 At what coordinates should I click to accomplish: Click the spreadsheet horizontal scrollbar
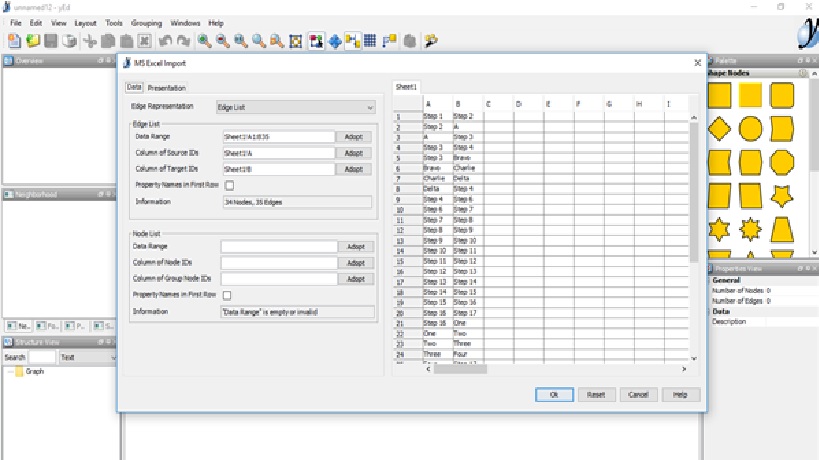tap(459, 369)
